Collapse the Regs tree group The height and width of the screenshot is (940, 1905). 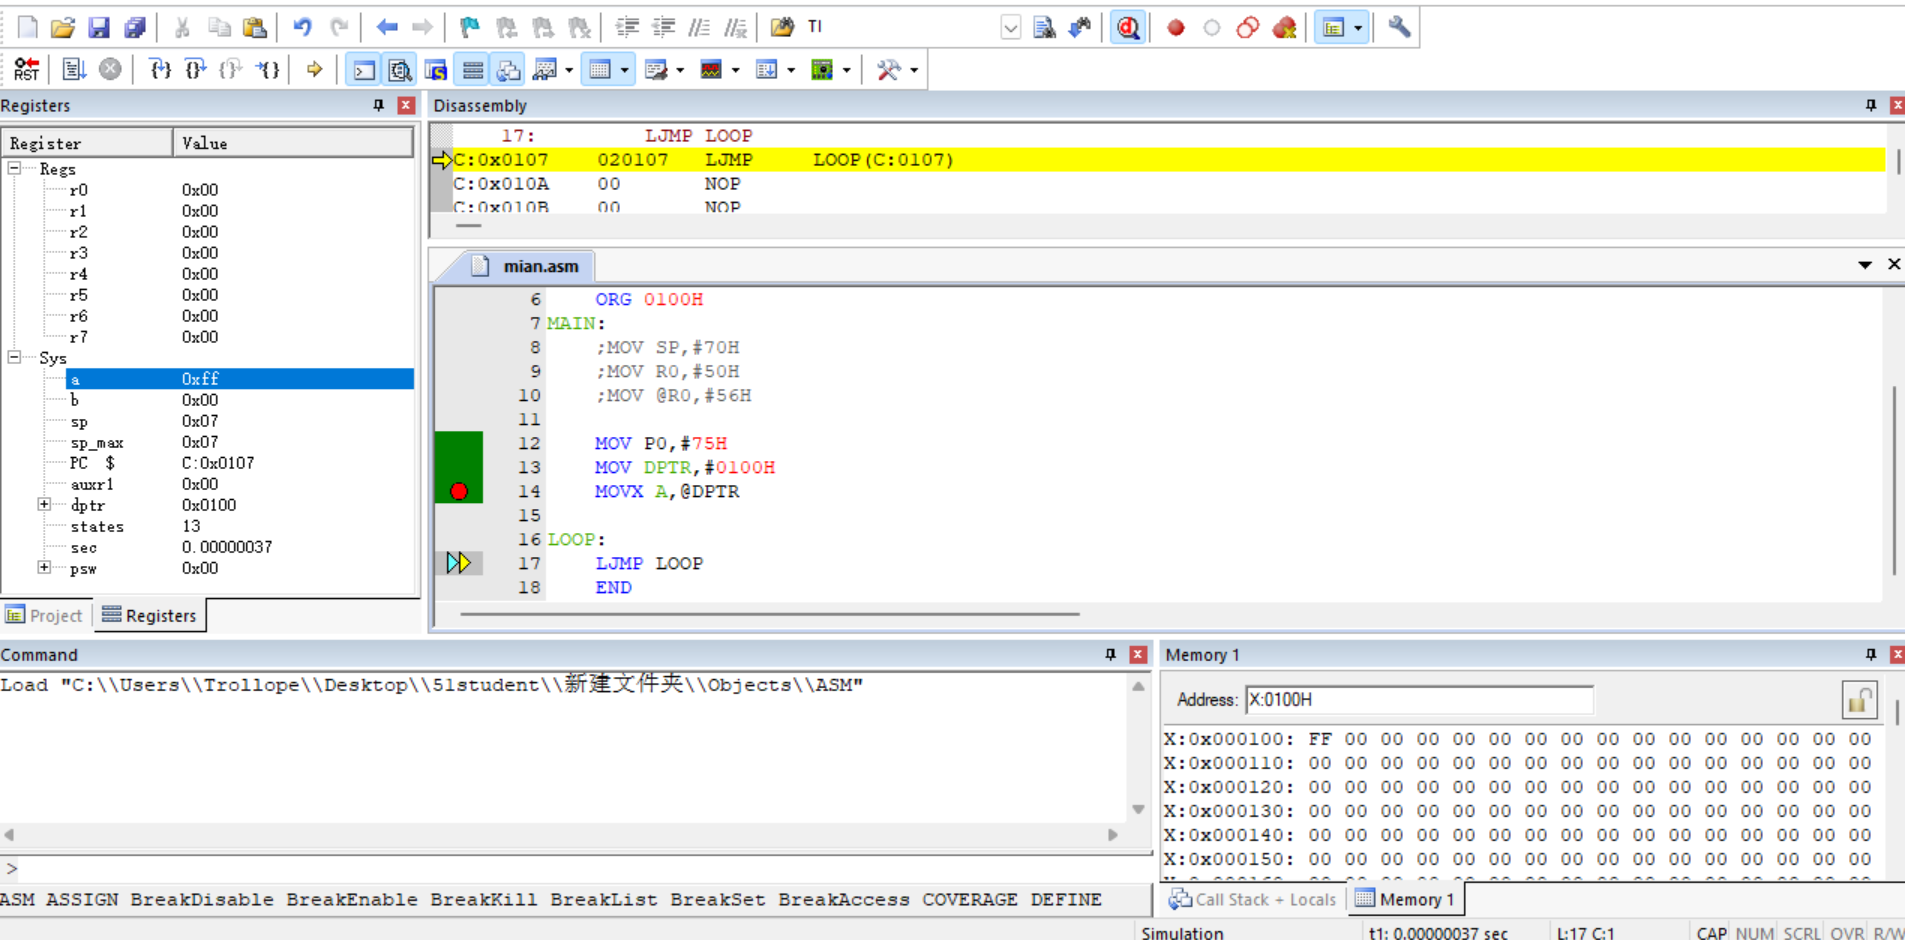(x=15, y=168)
